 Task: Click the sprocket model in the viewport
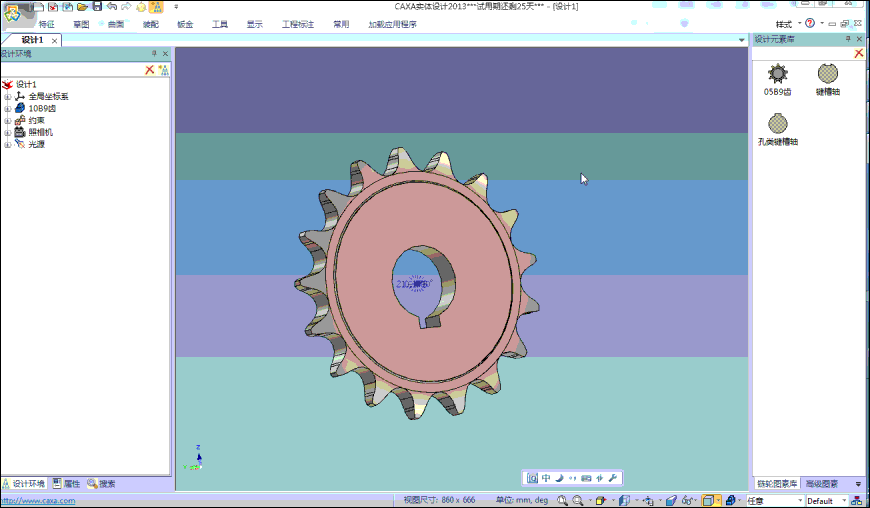point(416,283)
